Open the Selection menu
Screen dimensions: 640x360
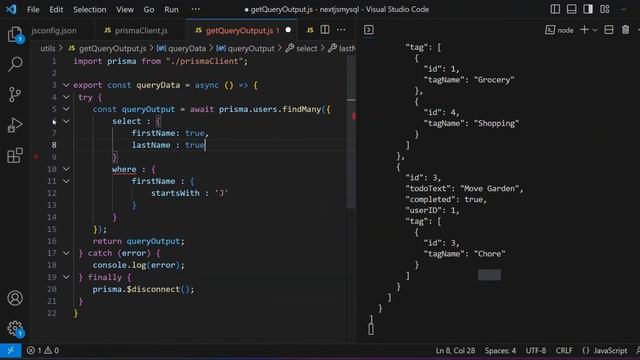tap(90, 9)
